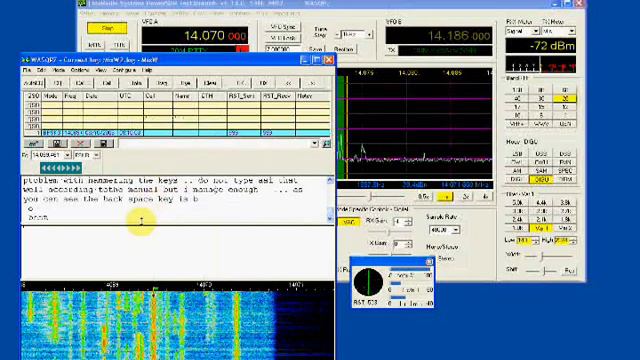Click the AutoCQ macro button in MixW
Image resolution: width=640 pixels, height=360 pixels.
point(33,83)
